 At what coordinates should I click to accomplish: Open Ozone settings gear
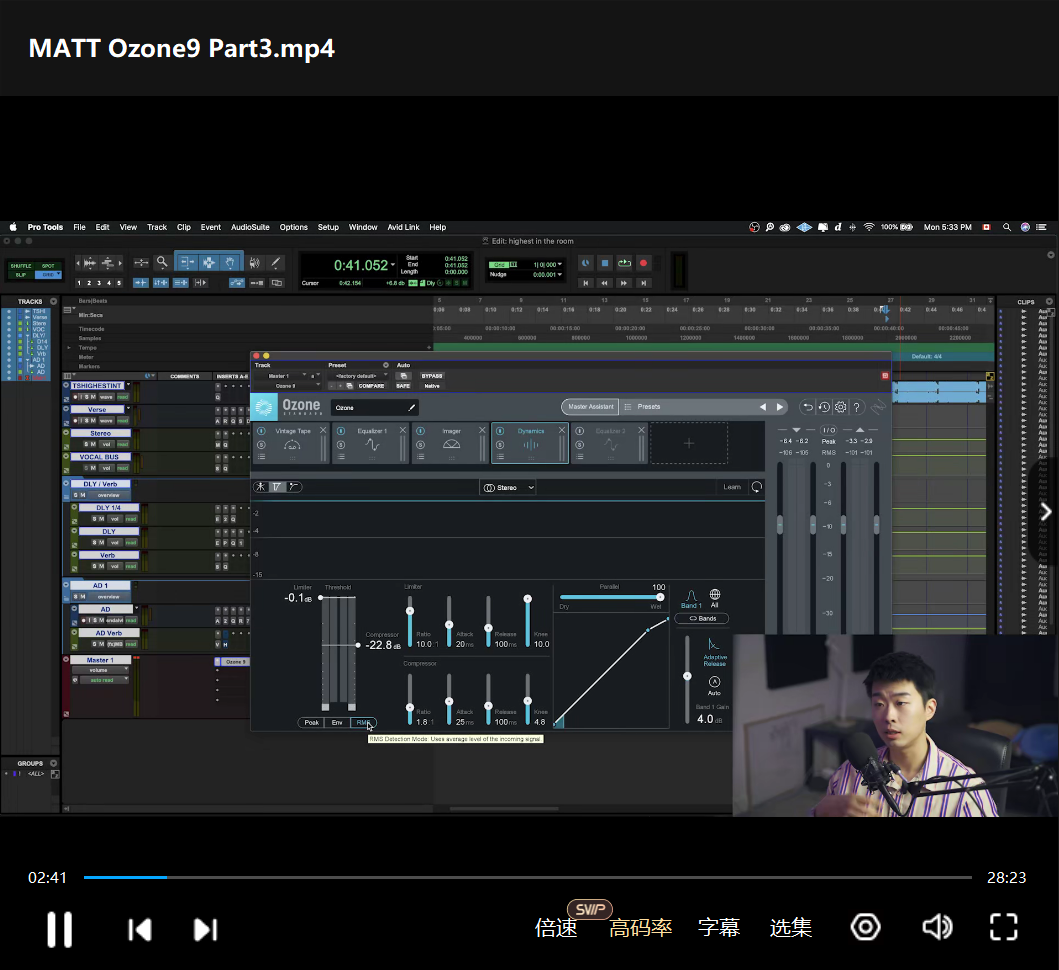point(840,407)
